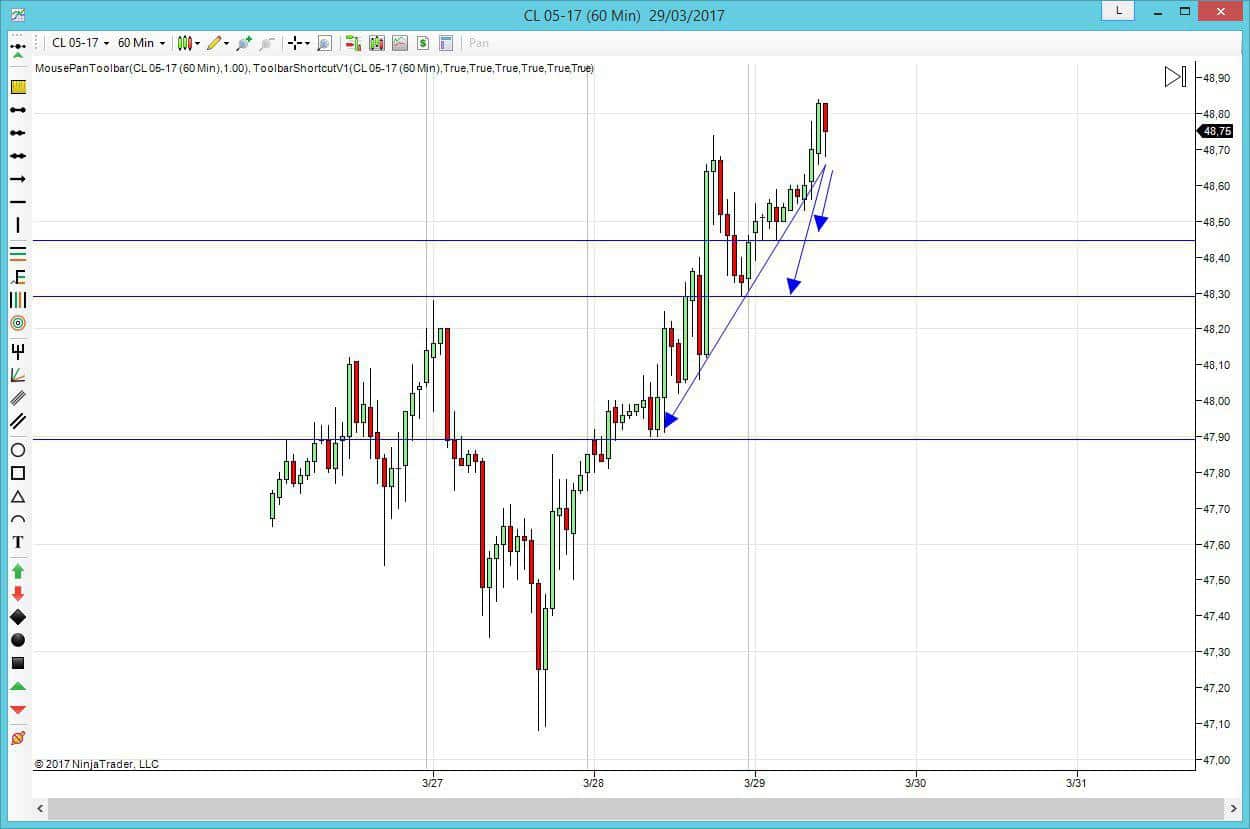The width and height of the screenshot is (1250, 829).
Task: Select the Triangle drawing tool
Action: (18, 496)
